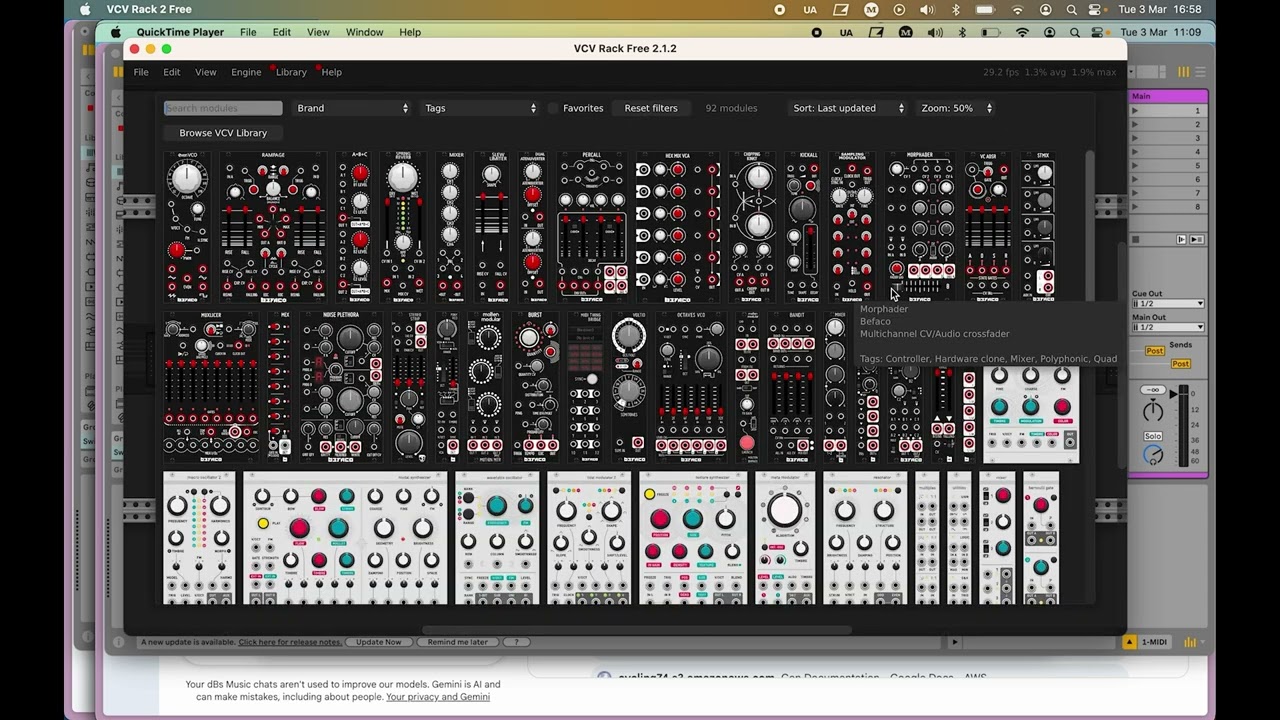Open Ableton Cue Out 1/2 dropdown
Image resolution: width=1280 pixels, height=720 pixels.
point(1168,304)
